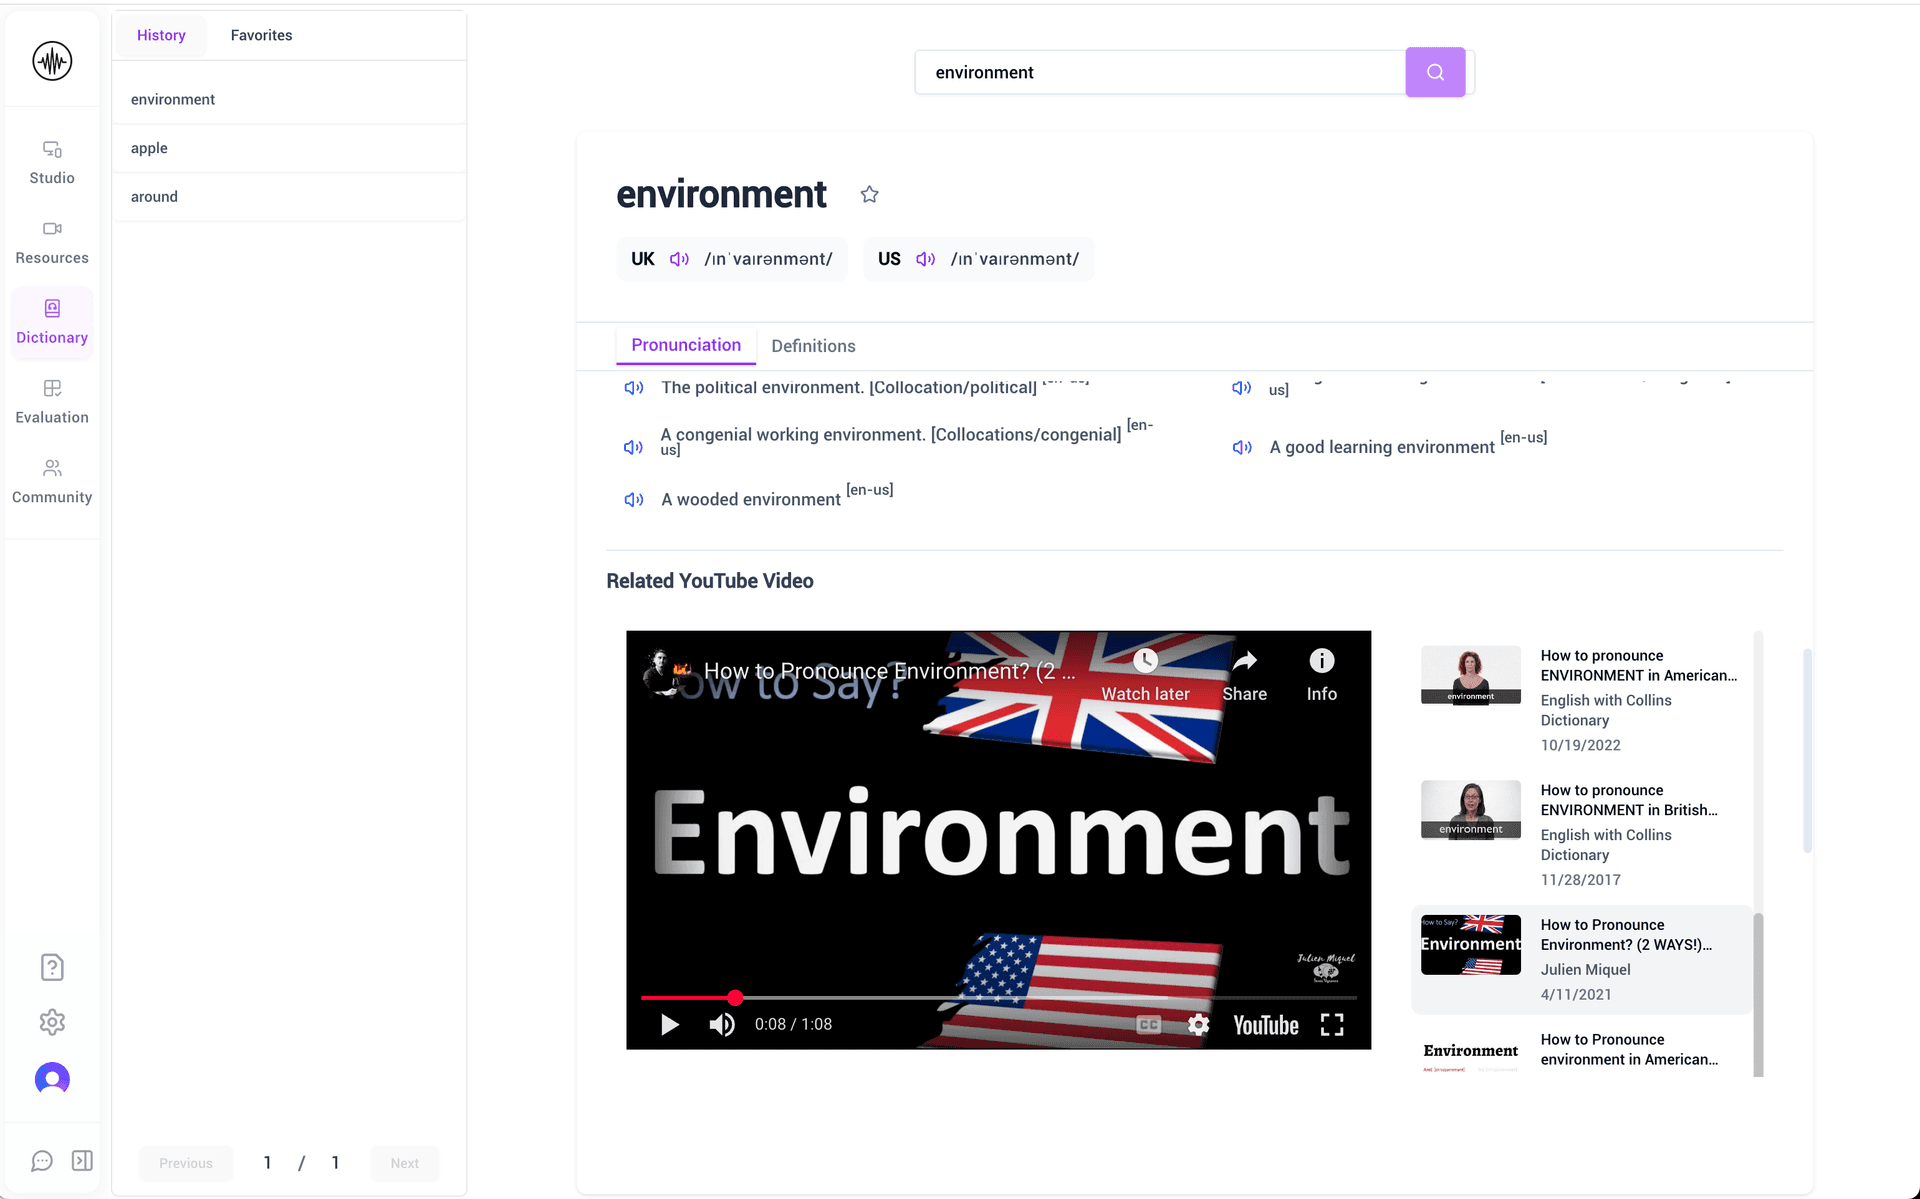The width and height of the screenshot is (1920, 1199).
Task: Open the Resources section in sidebar
Action: [x=52, y=242]
